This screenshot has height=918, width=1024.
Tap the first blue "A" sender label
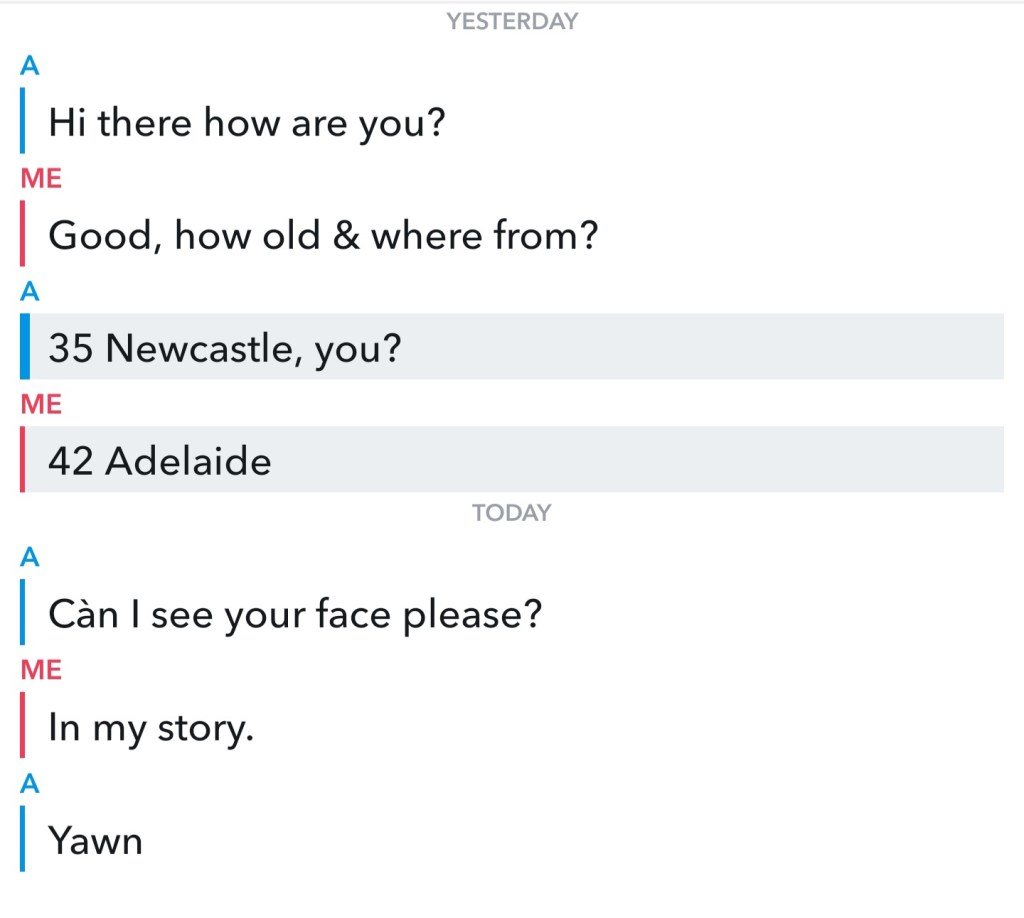pyautogui.click(x=30, y=65)
